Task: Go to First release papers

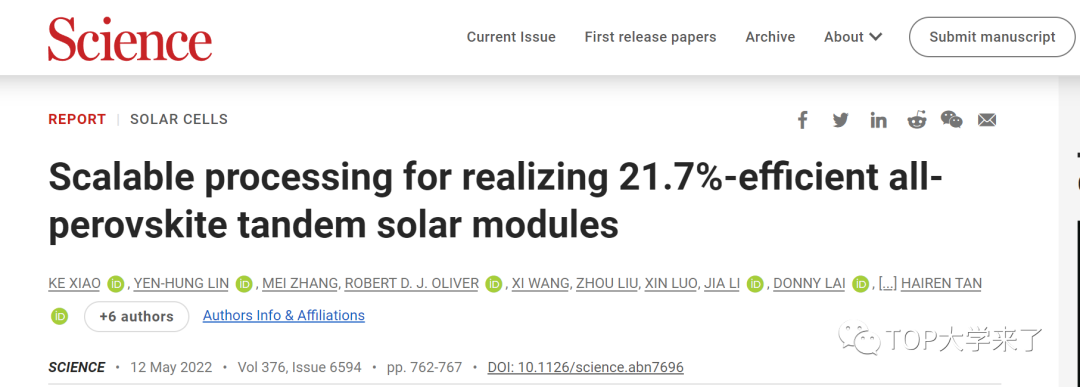Action: pyautogui.click(x=650, y=37)
